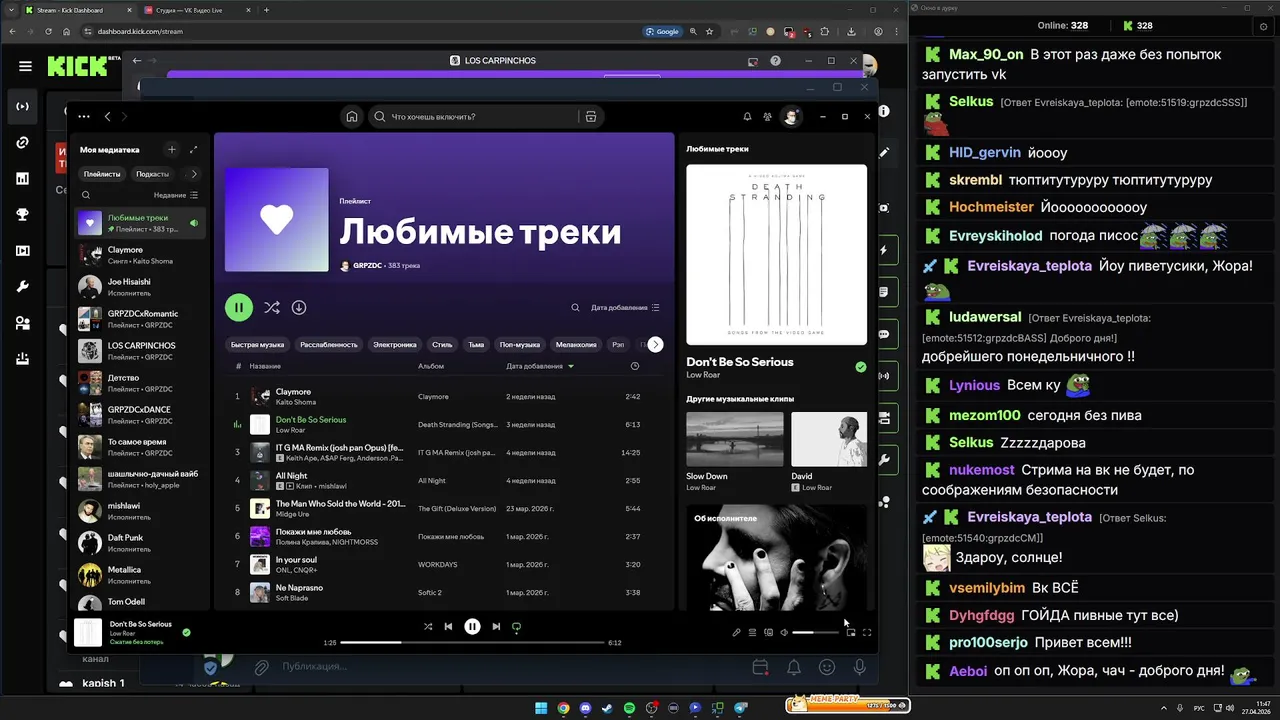Open Kick sidebar Stream icon

click(x=22, y=106)
